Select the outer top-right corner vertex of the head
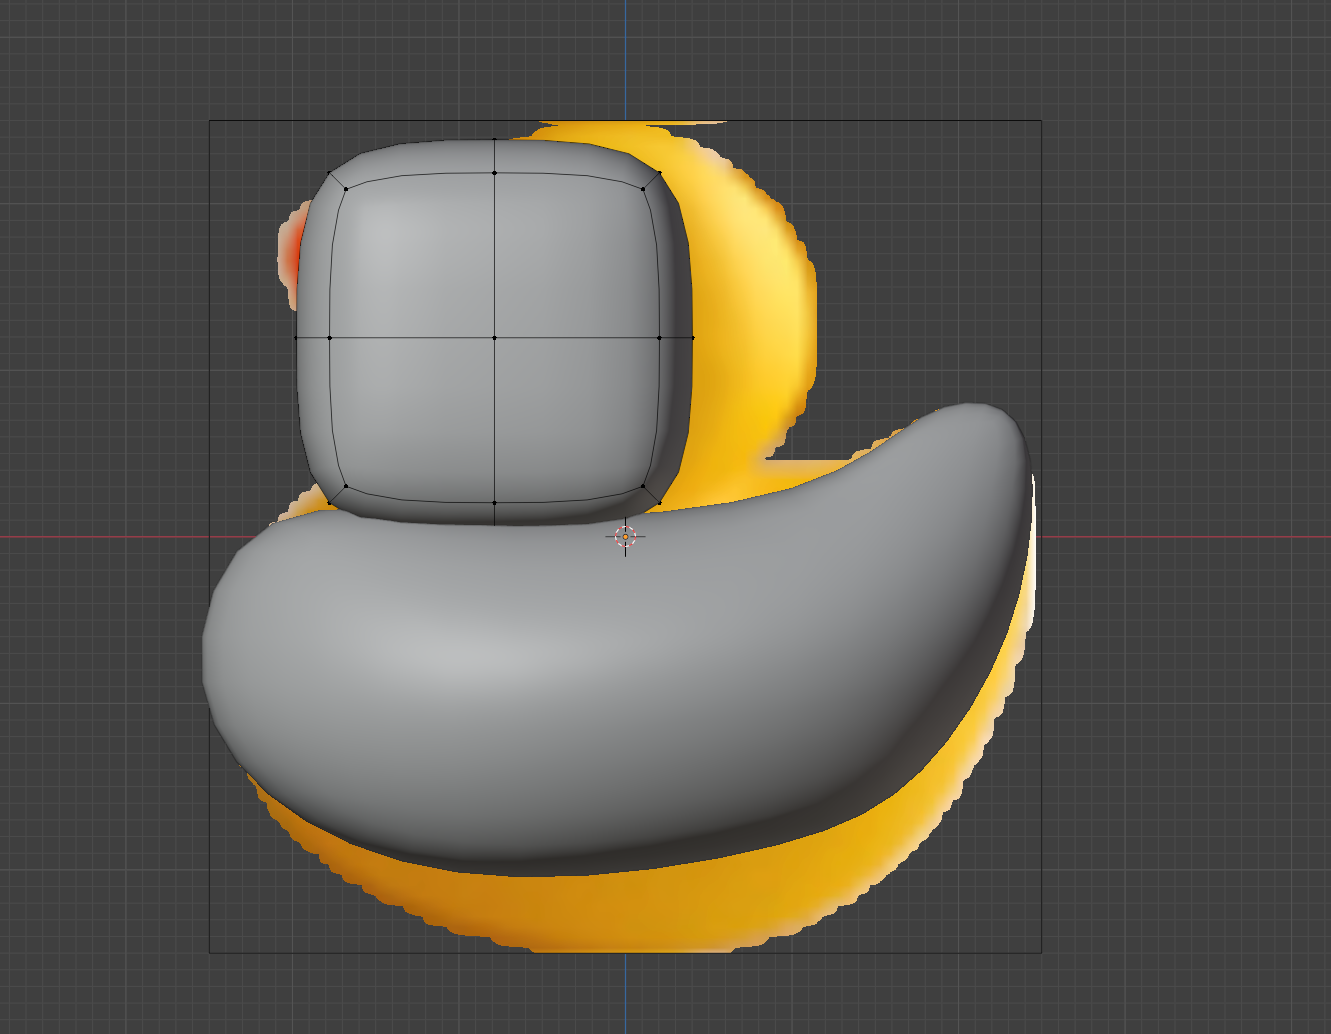Image resolution: width=1331 pixels, height=1034 pixels. [x=661, y=173]
